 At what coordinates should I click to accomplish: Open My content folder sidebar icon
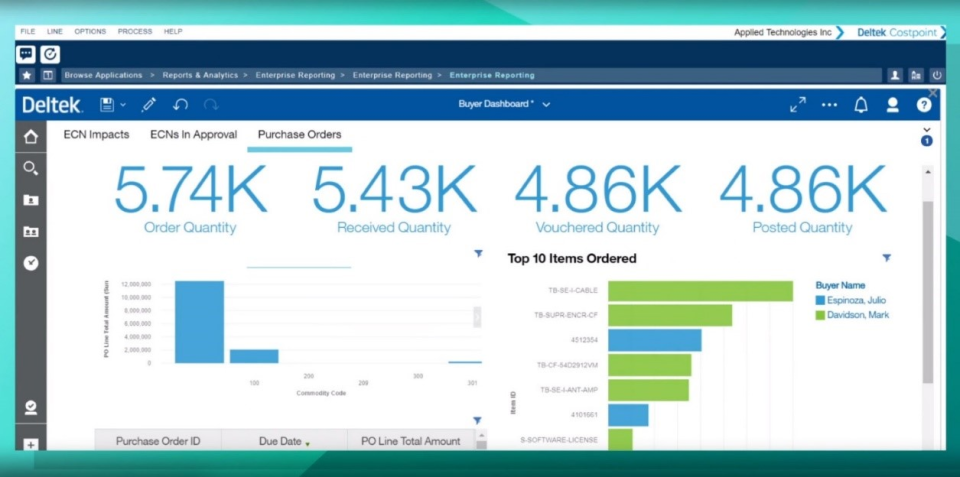coord(31,200)
